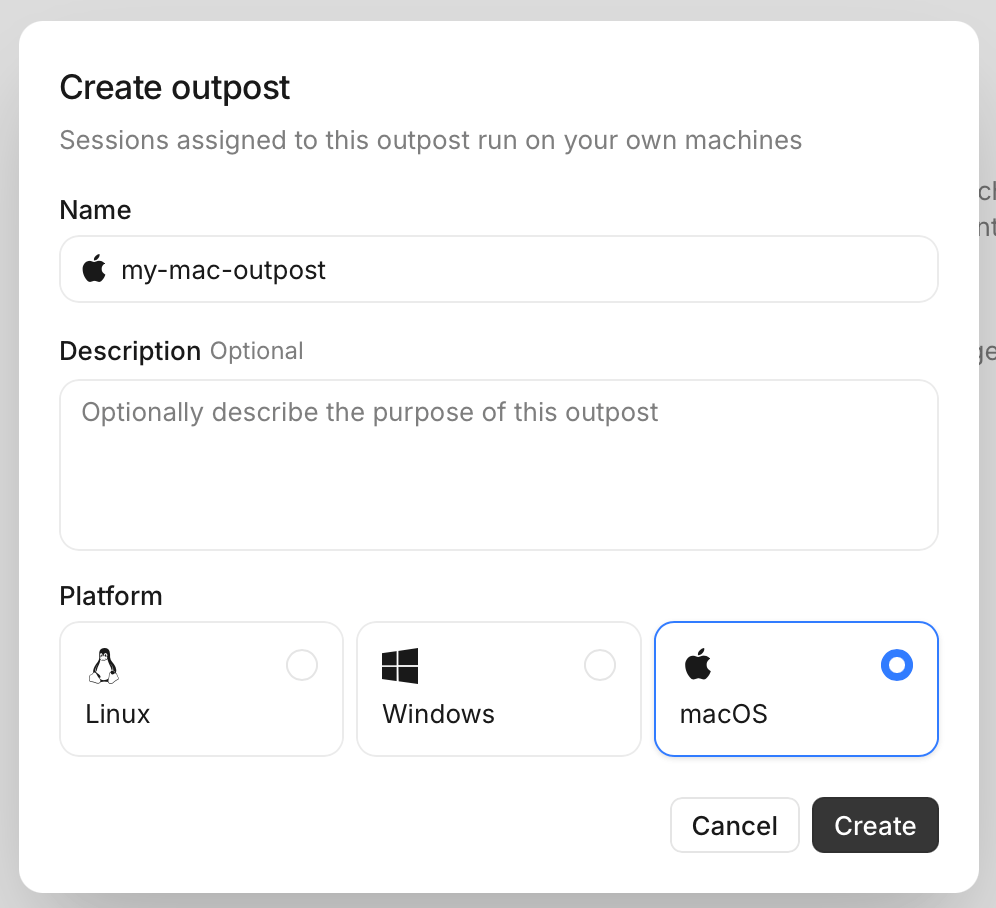Click the Apple logo in macOS card
The height and width of the screenshot is (908, 996).
click(x=697, y=664)
